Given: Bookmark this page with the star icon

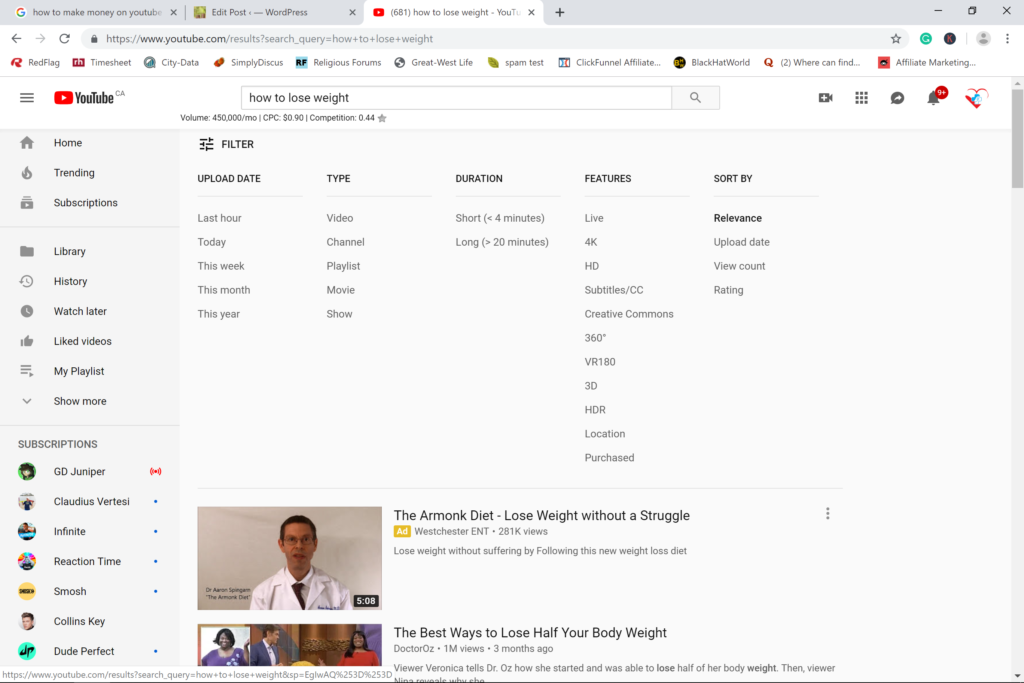Looking at the screenshot, I should [896, 39].
